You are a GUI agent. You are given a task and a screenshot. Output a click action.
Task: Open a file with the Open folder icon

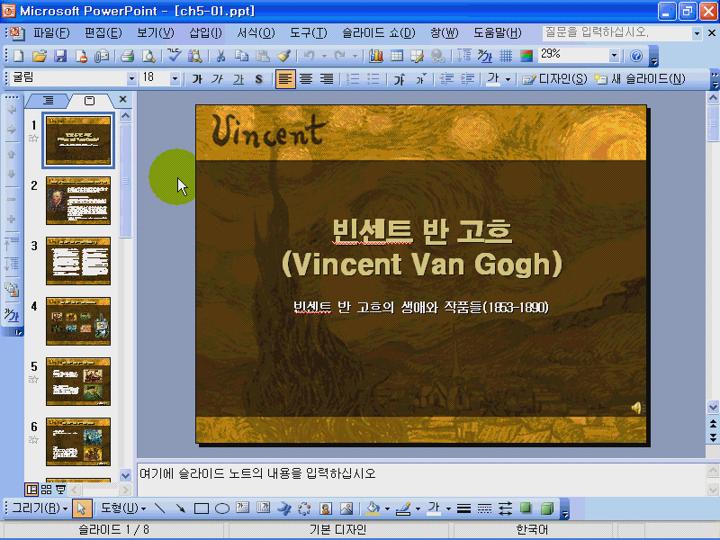pyautogui.click(x=39, y=56)
